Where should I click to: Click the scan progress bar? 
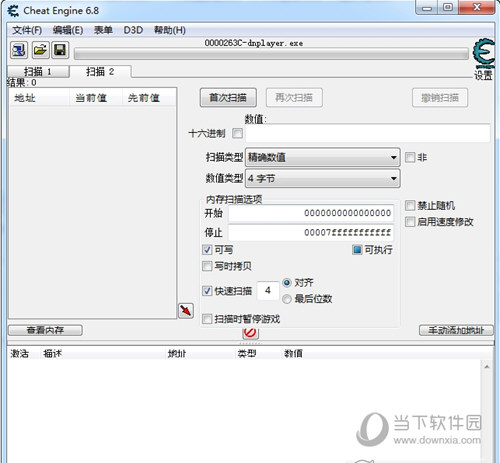(x=271, y=54)
